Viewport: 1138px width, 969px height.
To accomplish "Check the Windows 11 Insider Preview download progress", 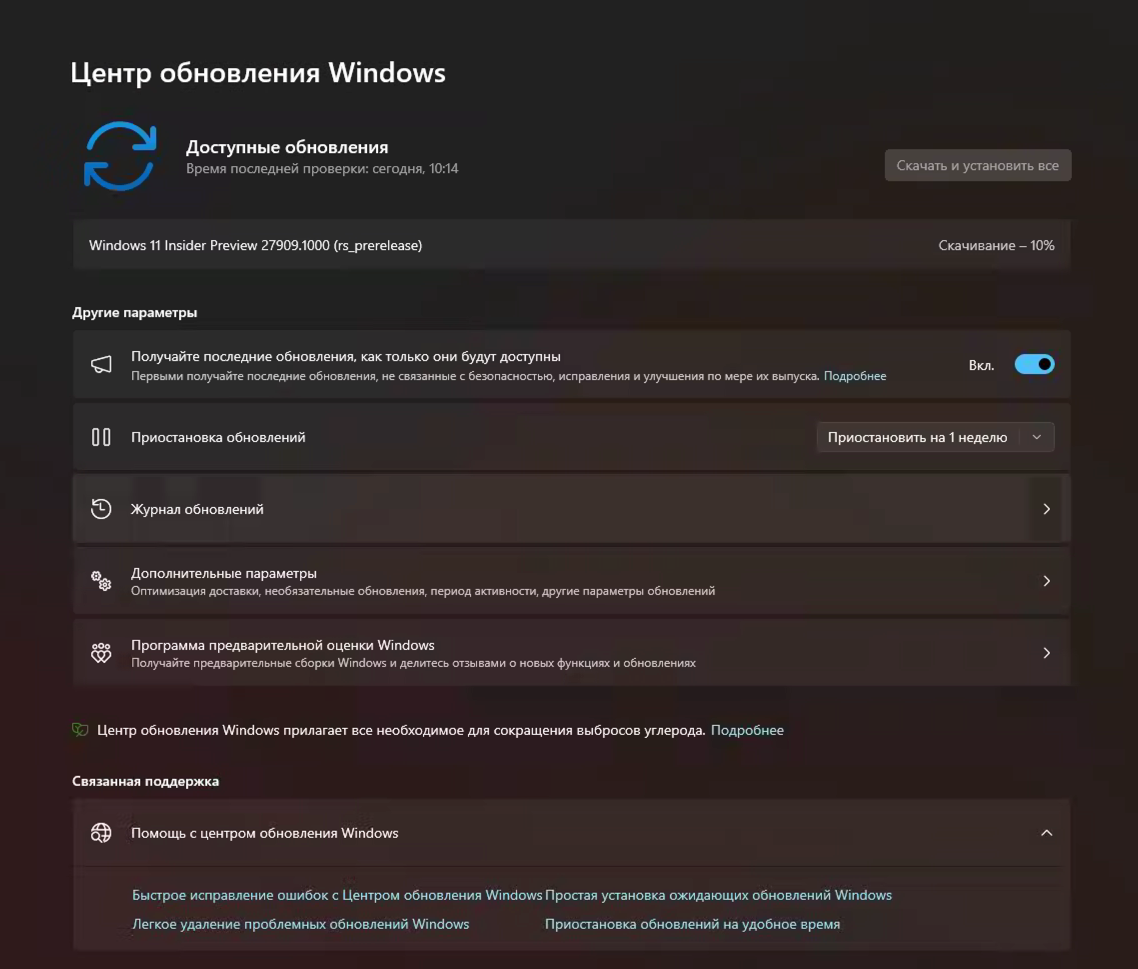I will 999,245.
